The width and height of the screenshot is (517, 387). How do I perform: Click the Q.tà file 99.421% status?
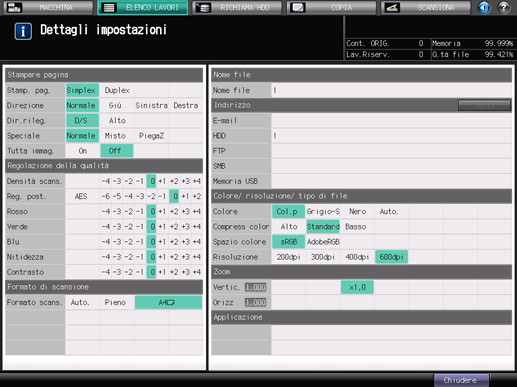[x=473, y=54]
